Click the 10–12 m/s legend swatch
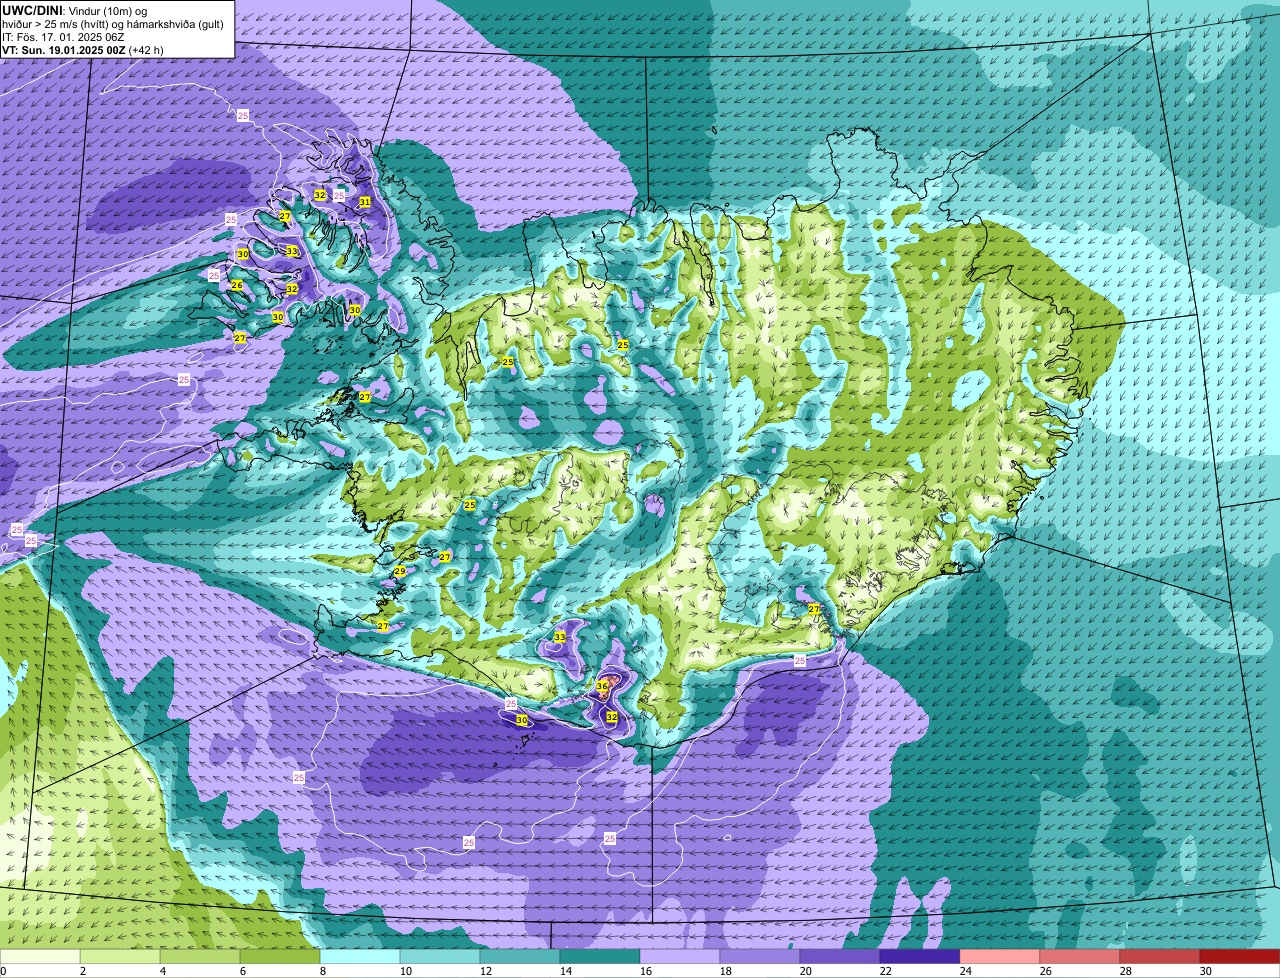1280x978 pixels. point(440,956)
